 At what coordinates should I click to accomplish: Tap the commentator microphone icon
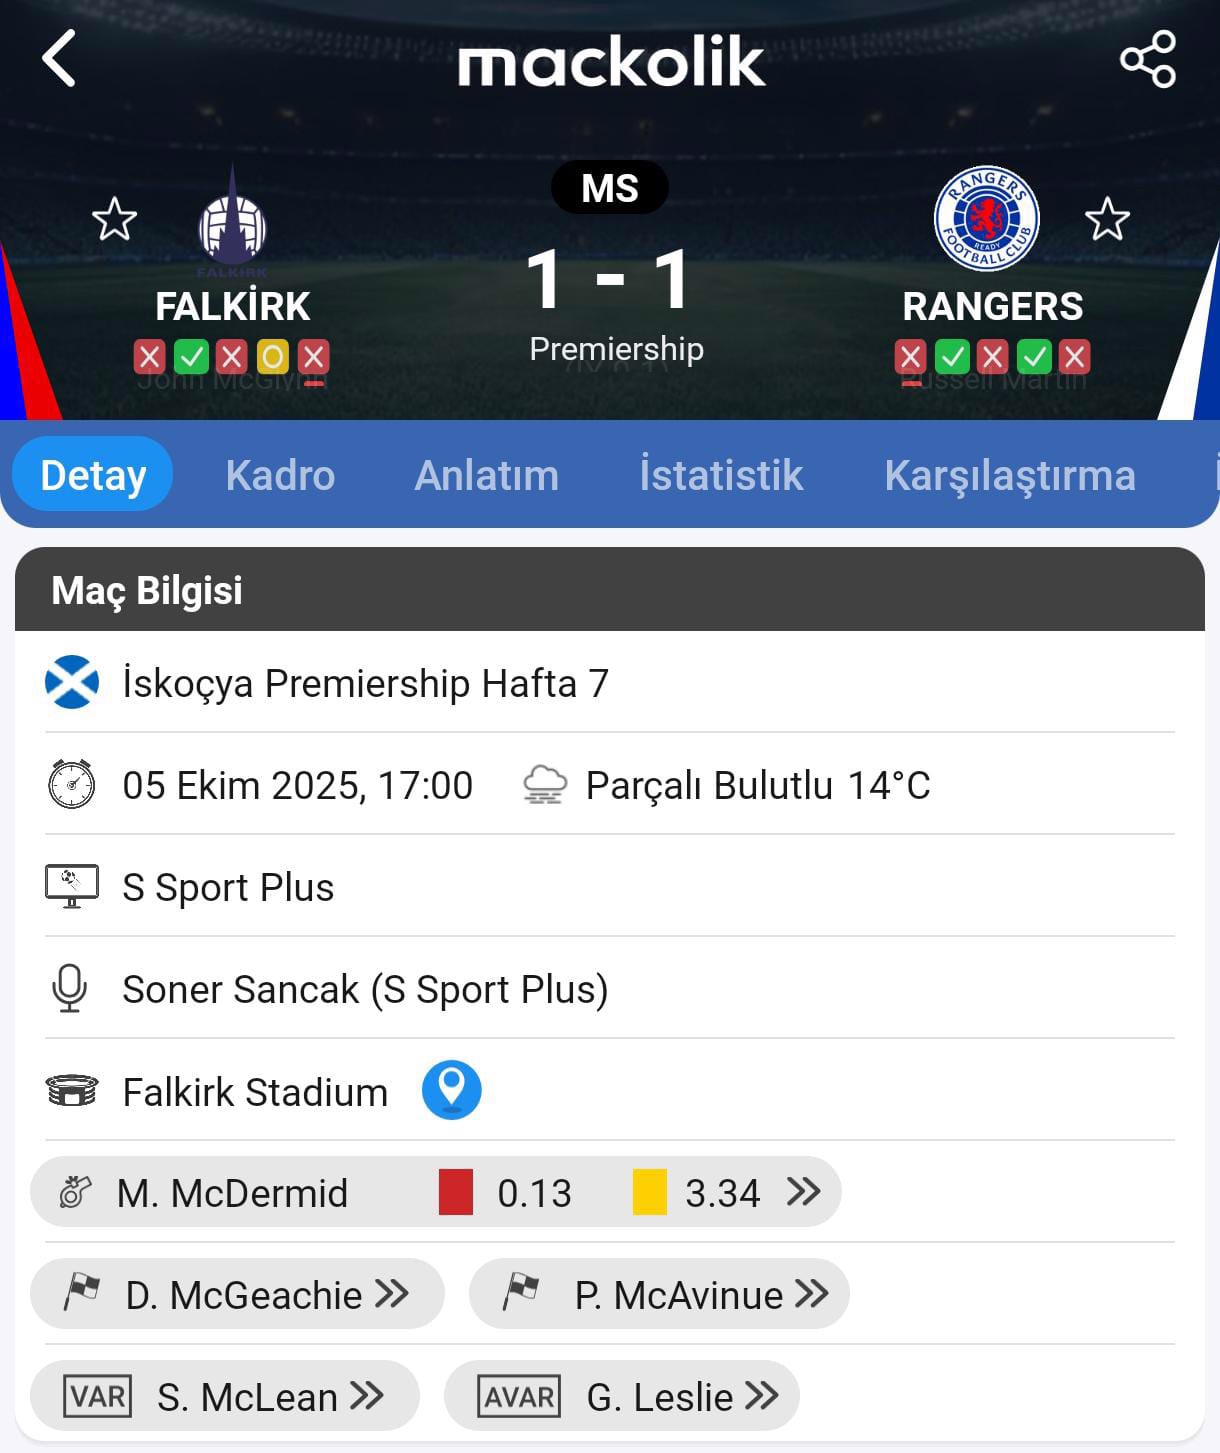coord(70,989)
